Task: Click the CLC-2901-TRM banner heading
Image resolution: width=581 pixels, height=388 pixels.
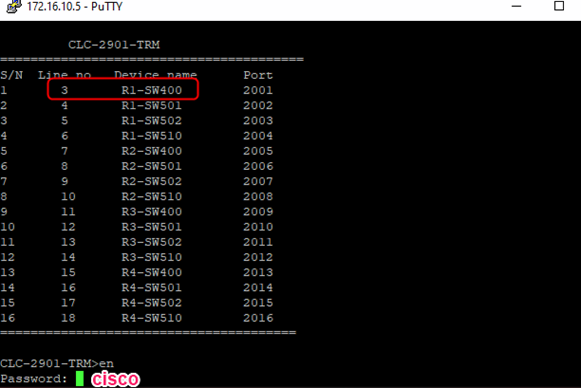Action: pyautogui.click(x=114, y=45)
